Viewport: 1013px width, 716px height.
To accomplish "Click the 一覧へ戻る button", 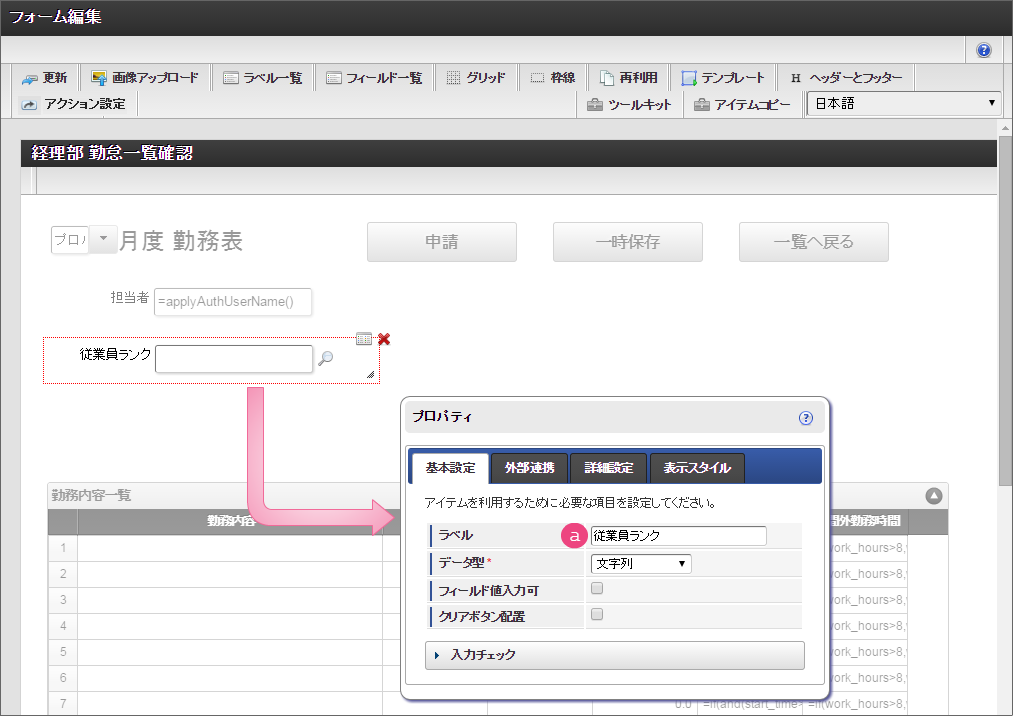I will click(813, 242).
